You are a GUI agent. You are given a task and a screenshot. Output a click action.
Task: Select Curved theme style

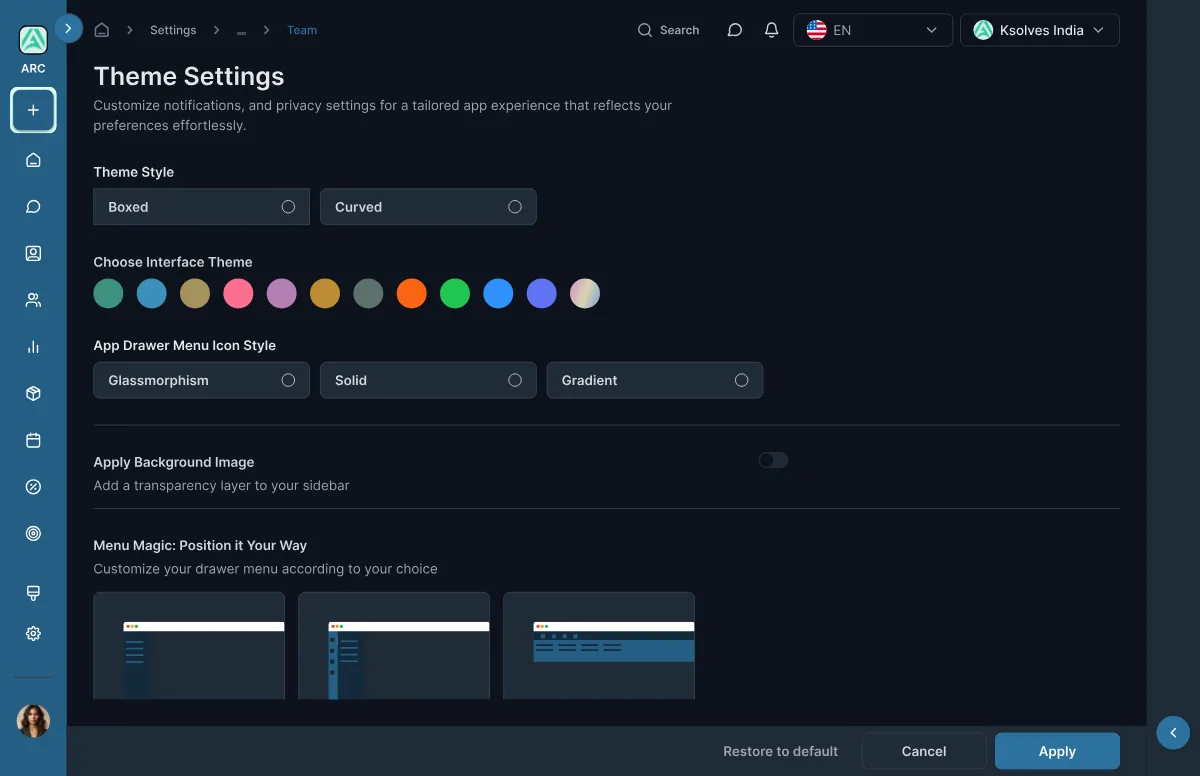tap(428, 207)
